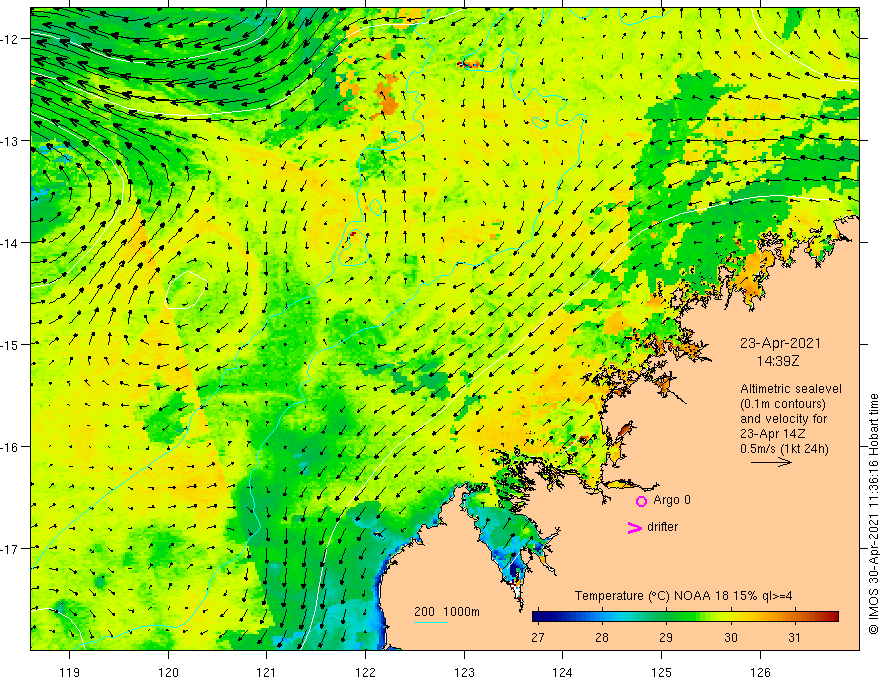Click the 'Altimetric sealevel' caption line
This screenshot has width=880, height=680.
coord(791,389)
